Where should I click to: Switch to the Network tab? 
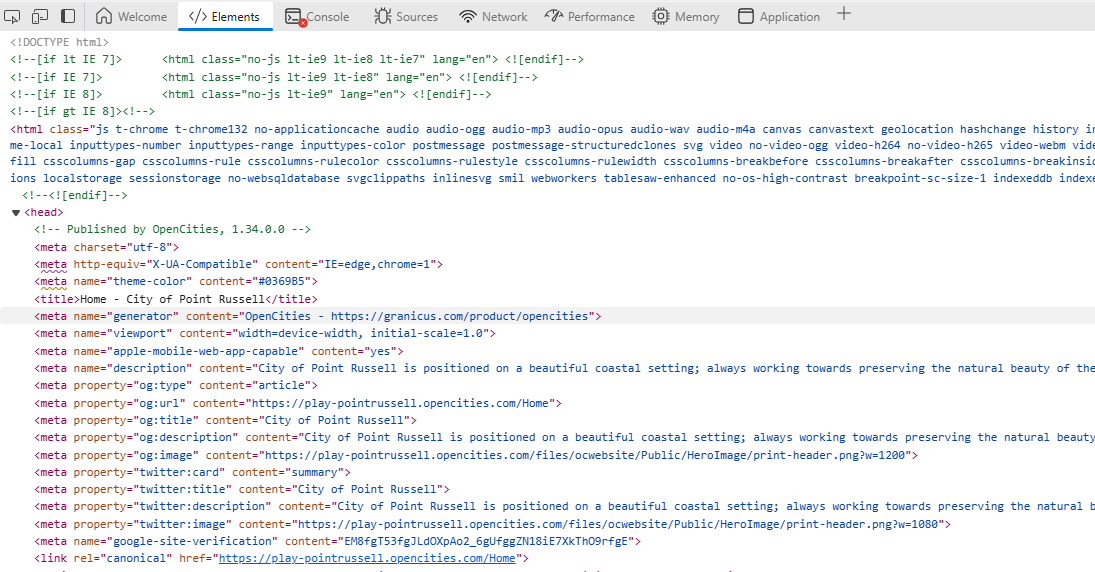coord(493,16)
